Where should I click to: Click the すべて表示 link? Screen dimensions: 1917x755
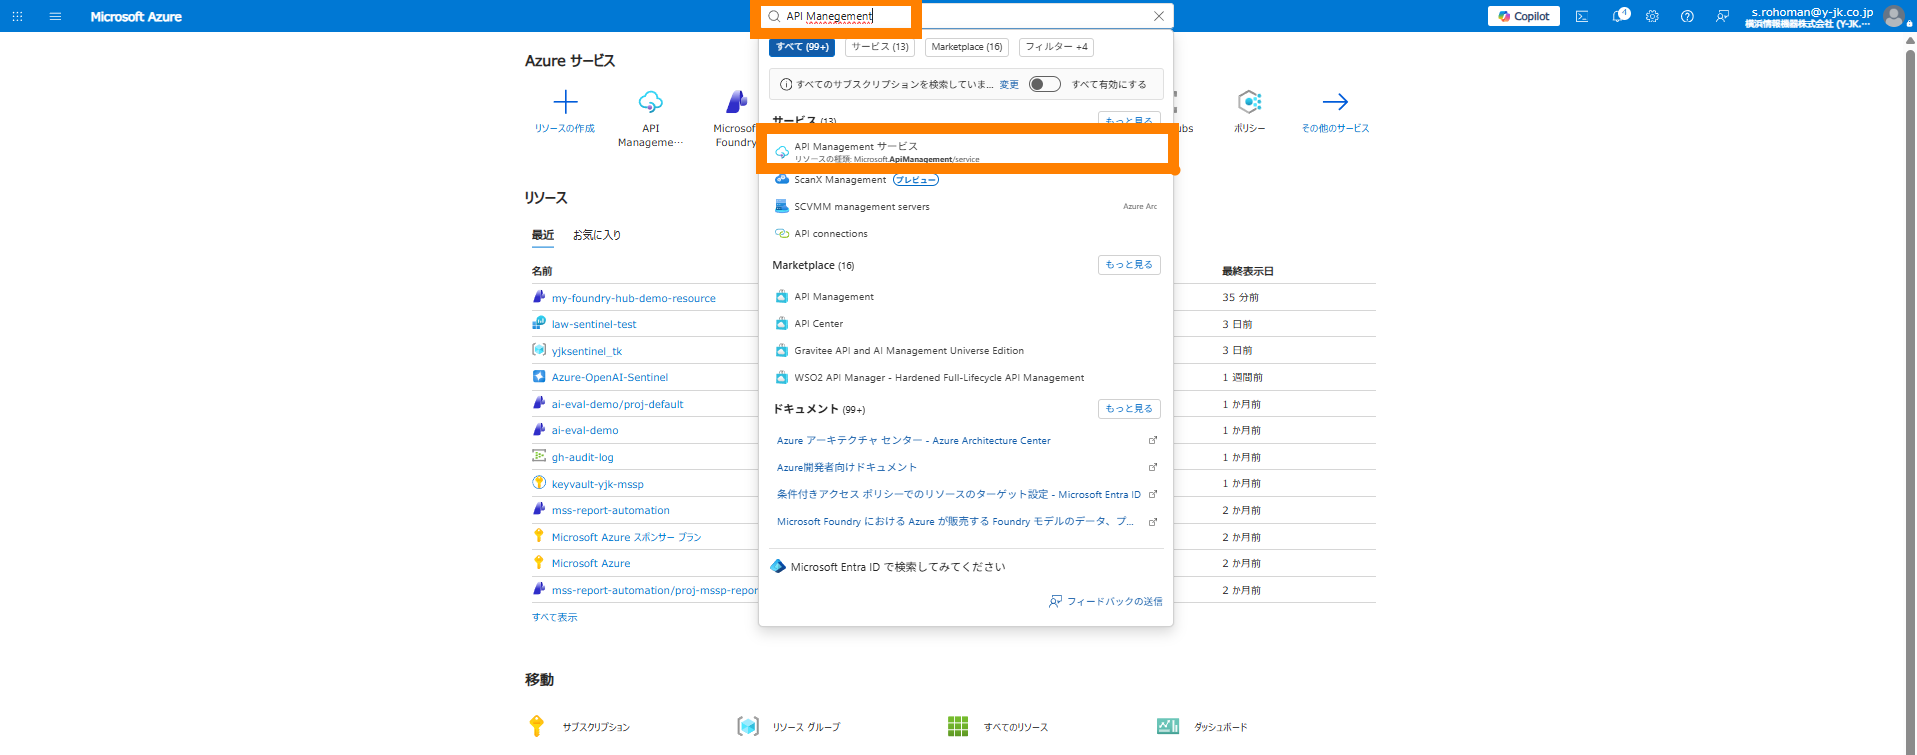[554, 617]
